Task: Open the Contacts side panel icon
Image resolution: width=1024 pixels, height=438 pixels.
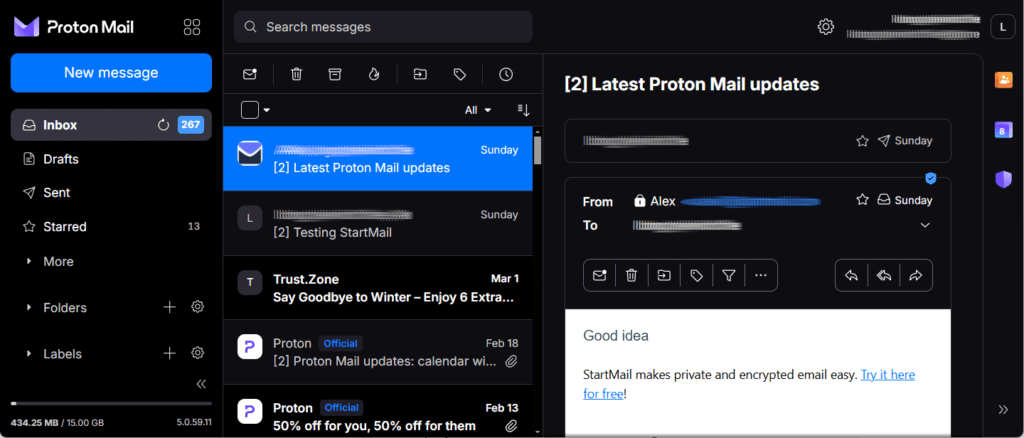Action: pyautogui.click(x=1003, y=80)
